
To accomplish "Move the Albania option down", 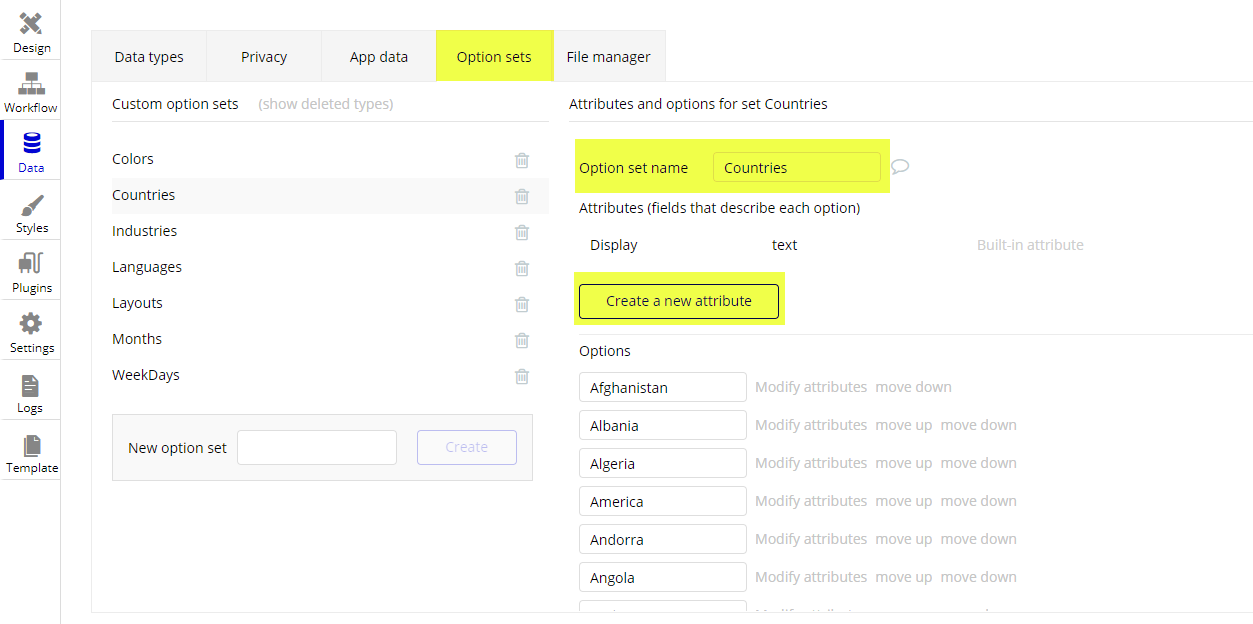I will coord(978,424).
